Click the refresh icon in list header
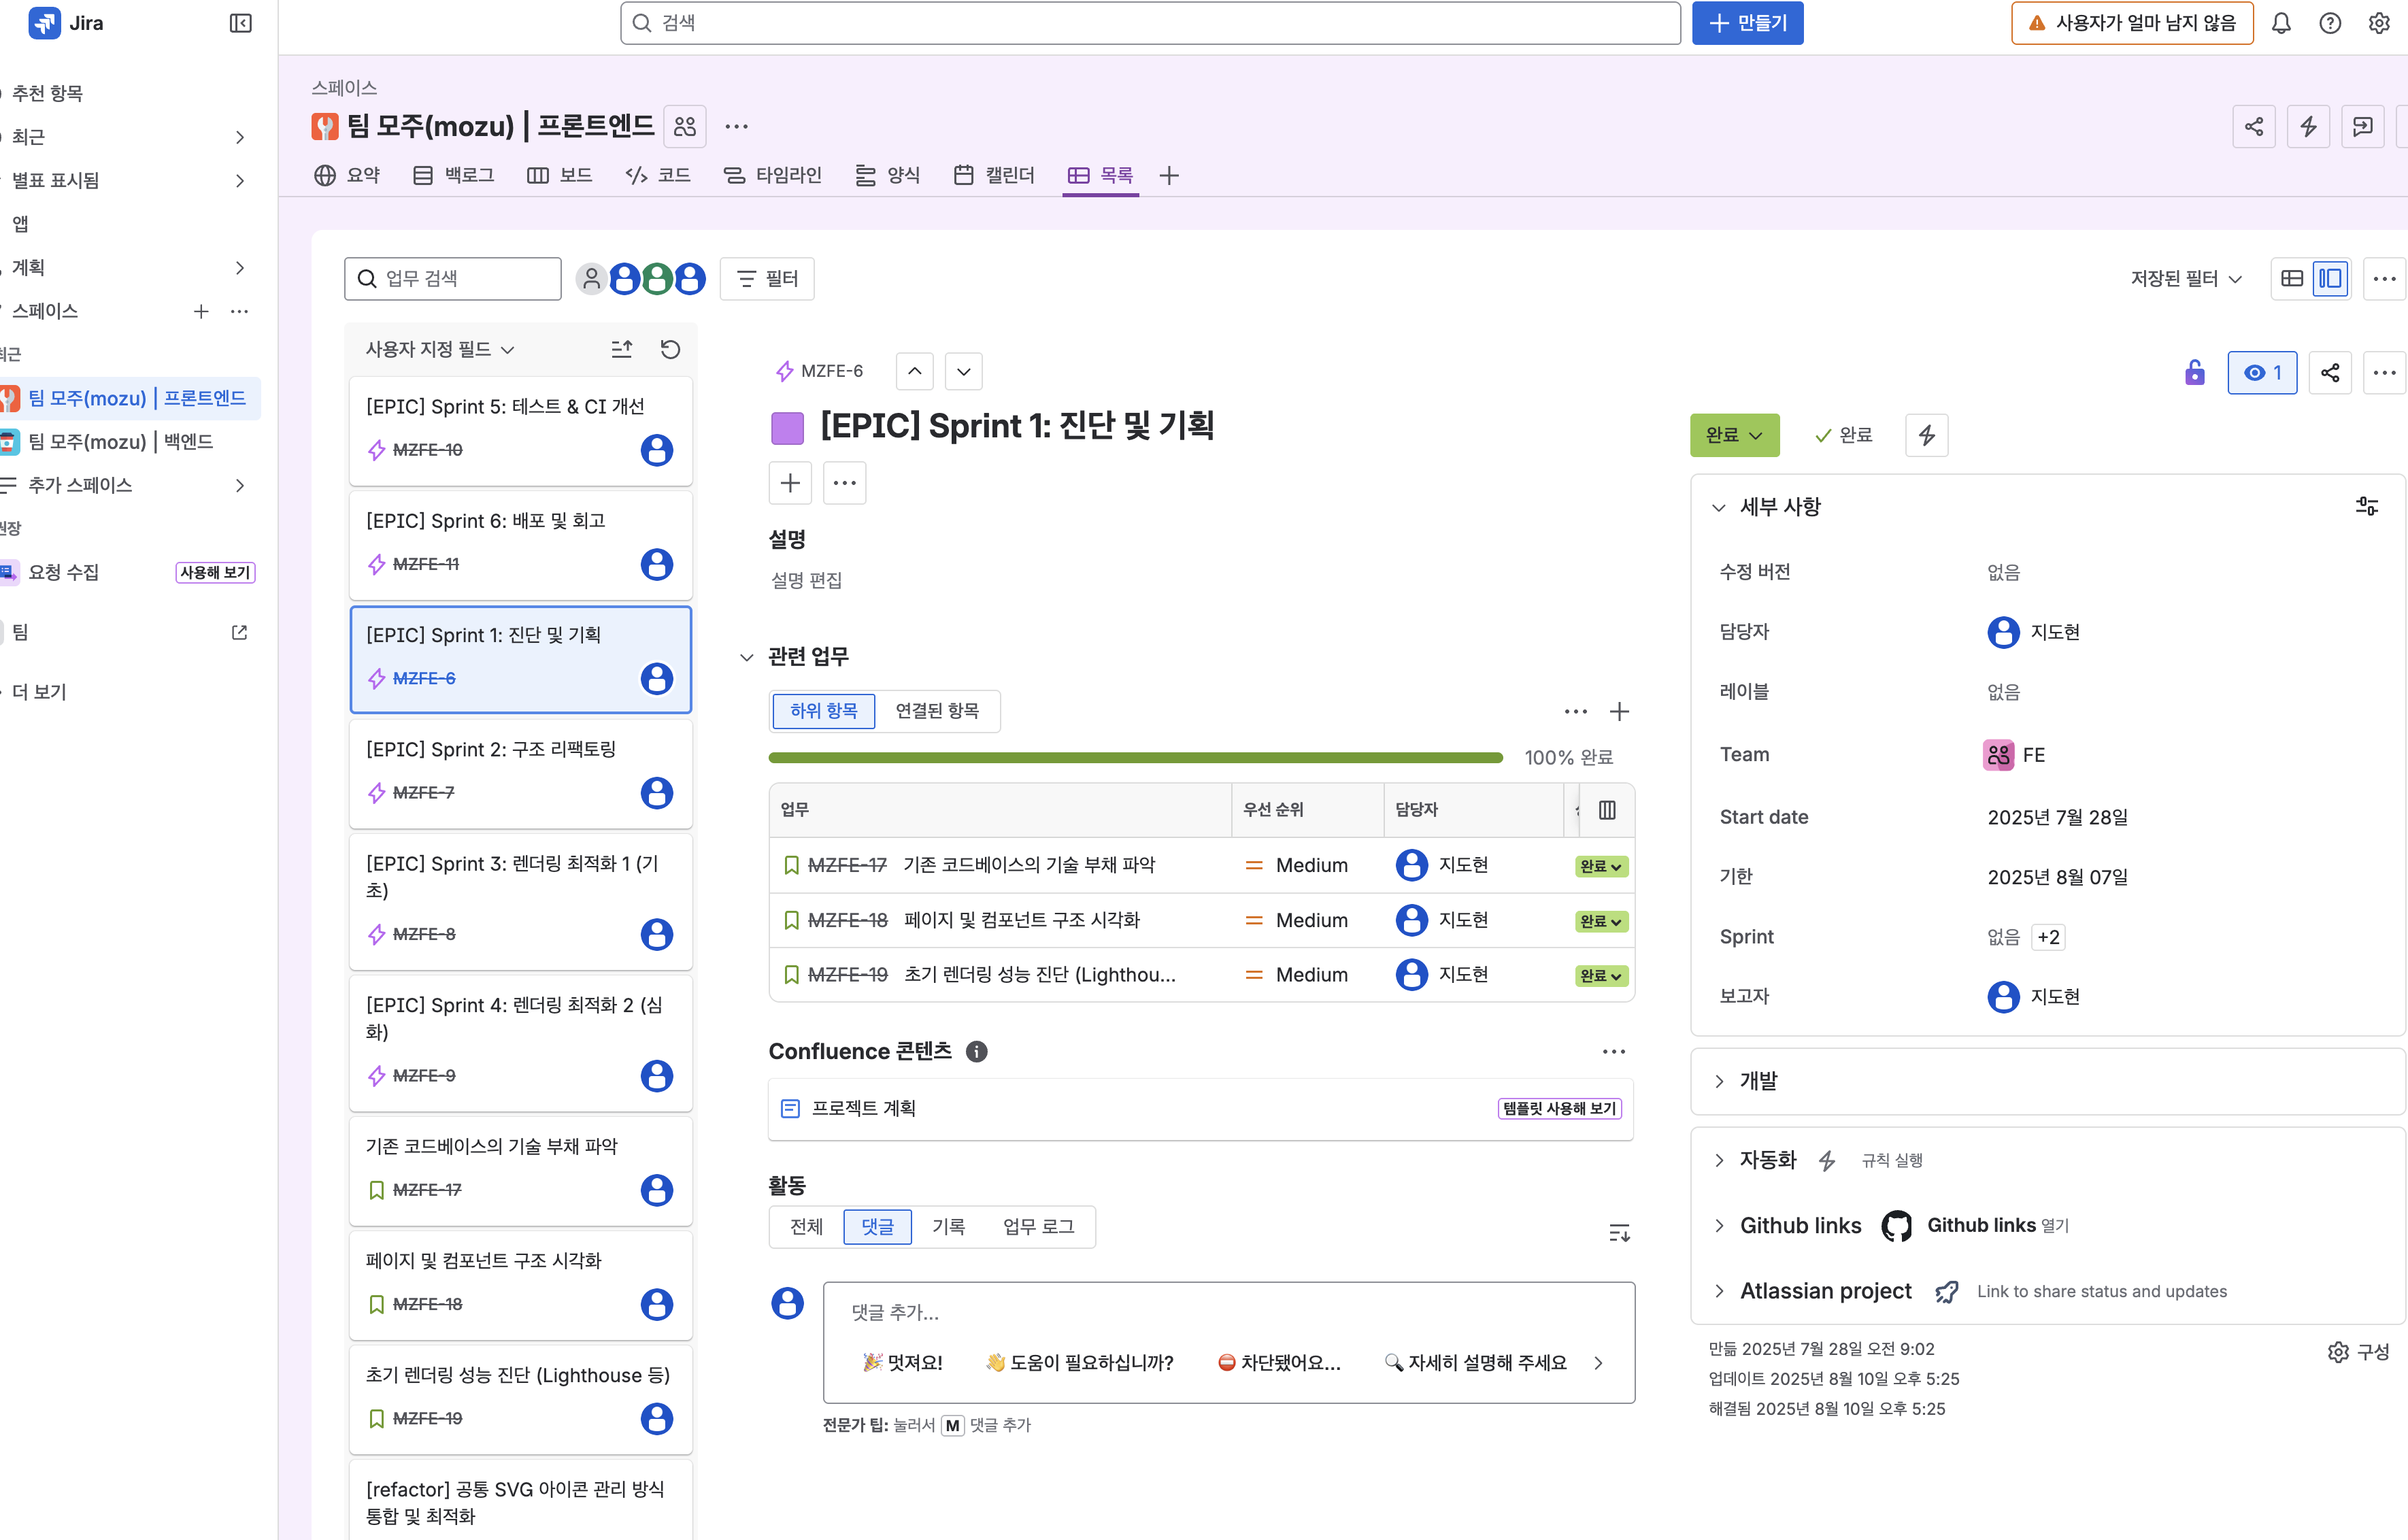 [x=670, y=349]
